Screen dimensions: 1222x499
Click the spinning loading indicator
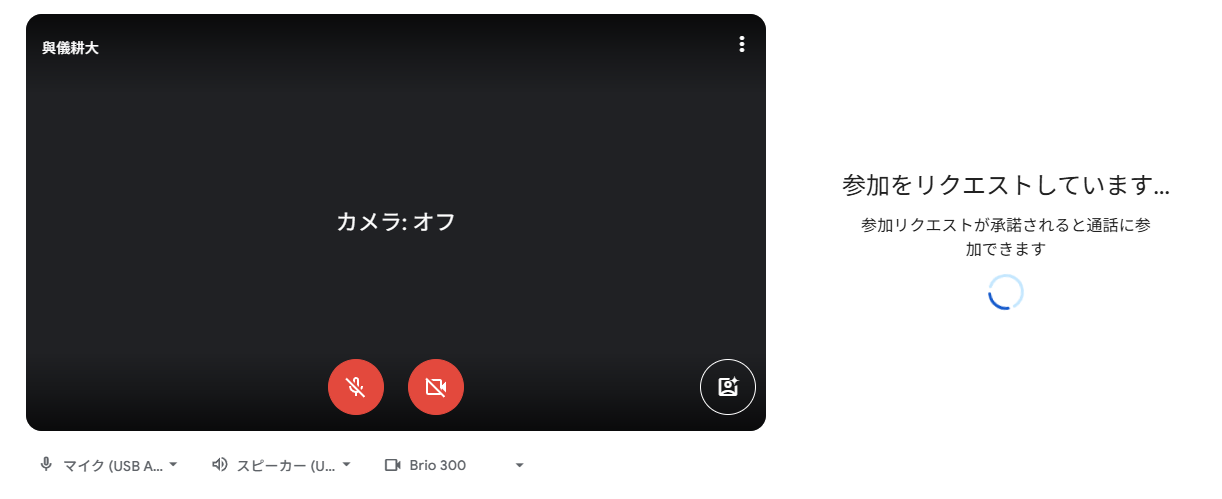(1006, 292)
